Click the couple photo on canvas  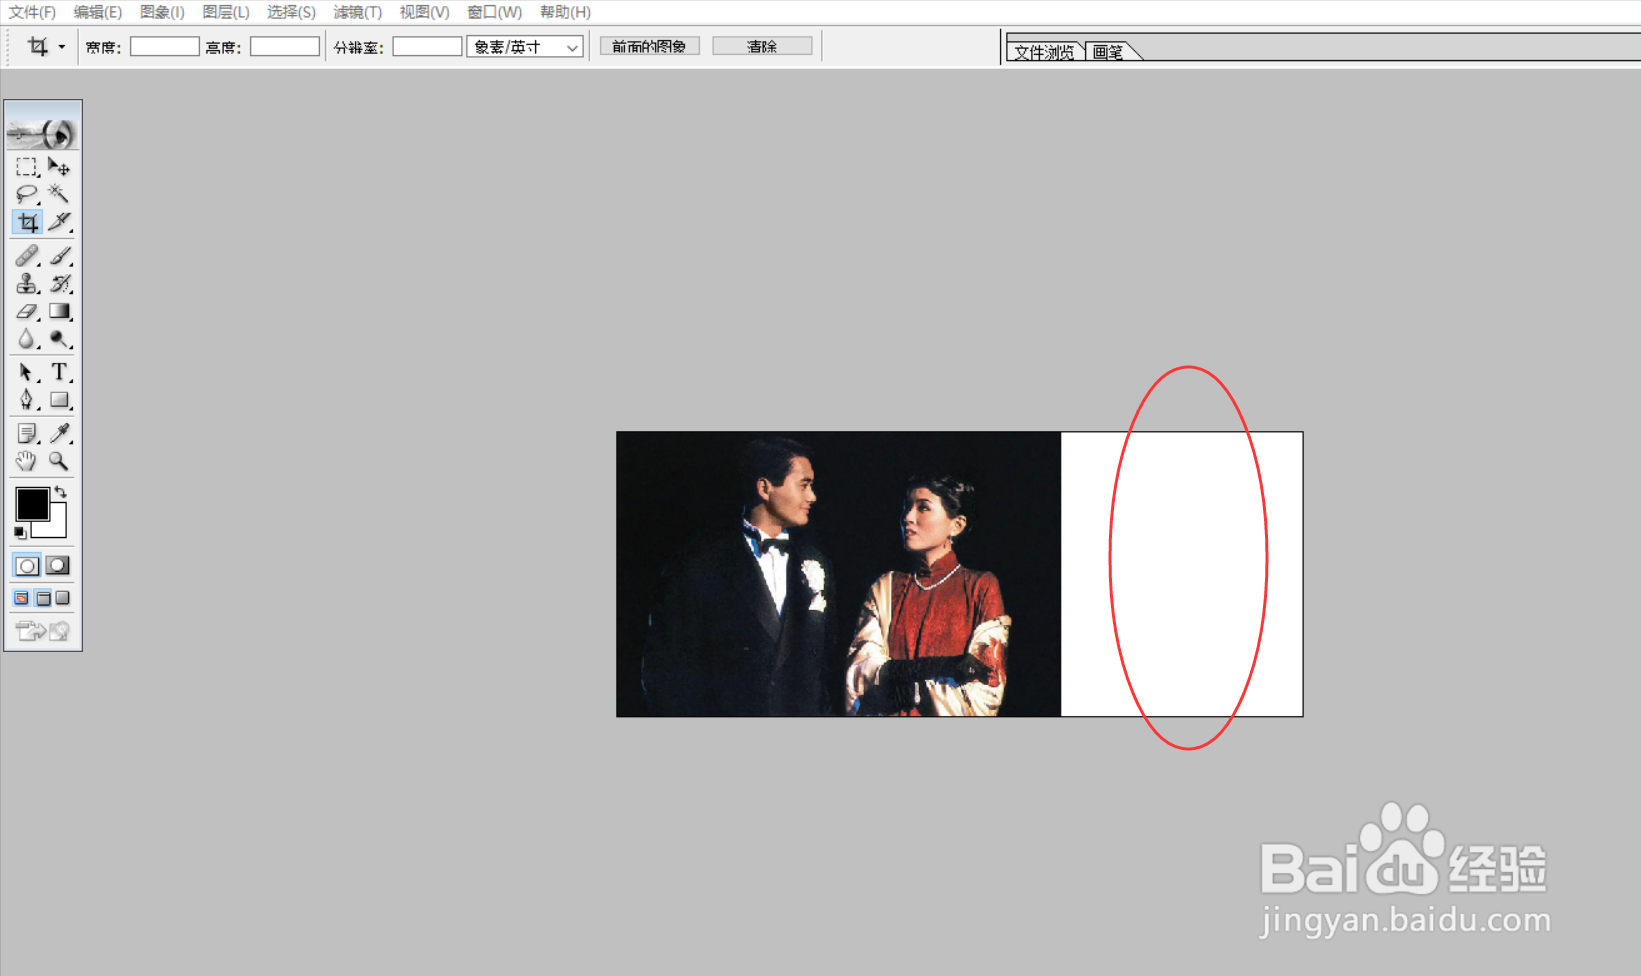(838, 574)
